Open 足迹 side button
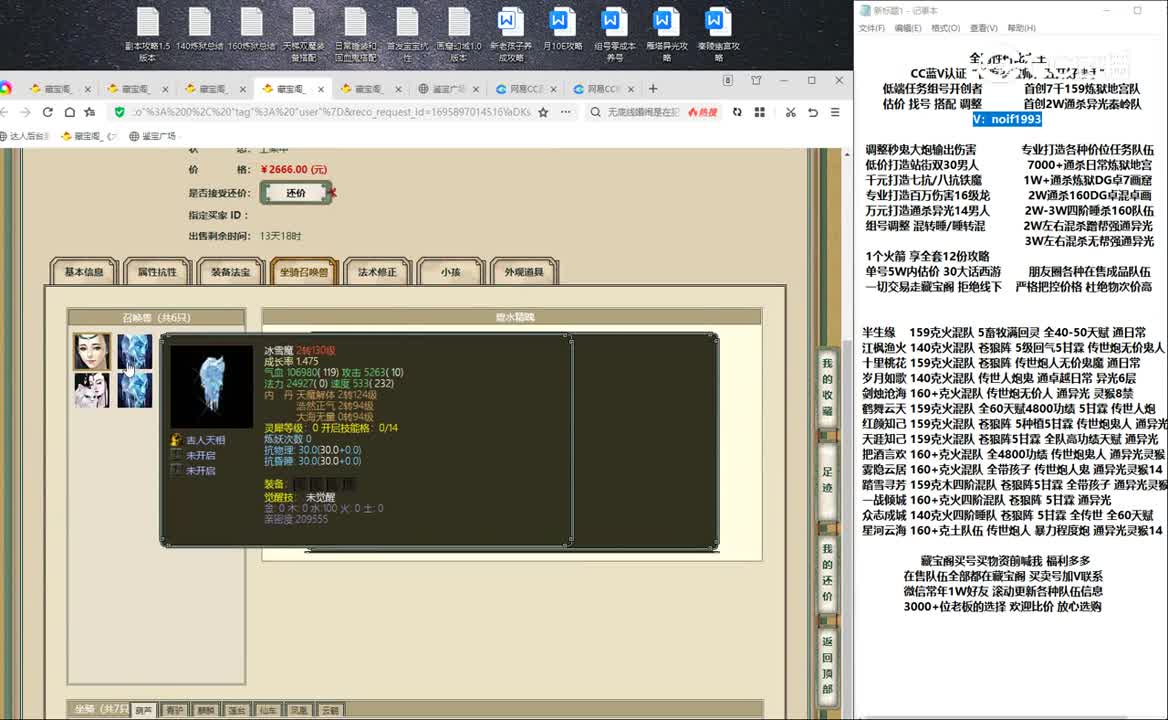Screen dimensions: 1168x720 pyautogui.click(x=827, y=479)
